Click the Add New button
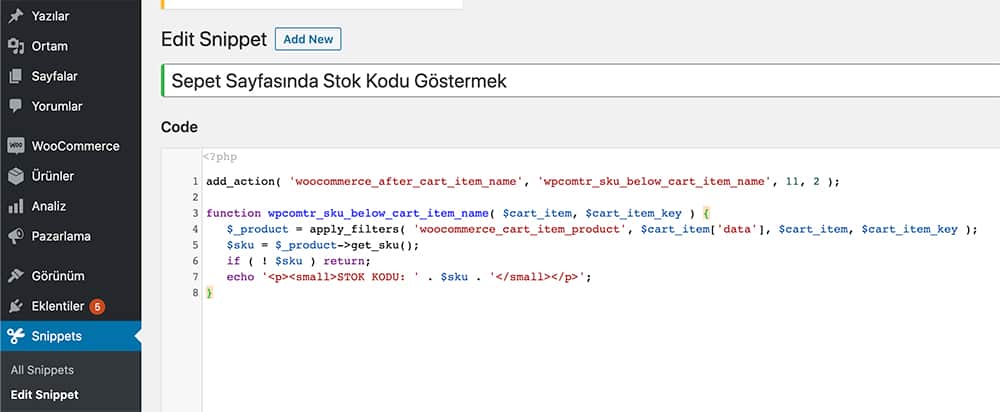The image size is (1000, 412). tap(308, 39)
